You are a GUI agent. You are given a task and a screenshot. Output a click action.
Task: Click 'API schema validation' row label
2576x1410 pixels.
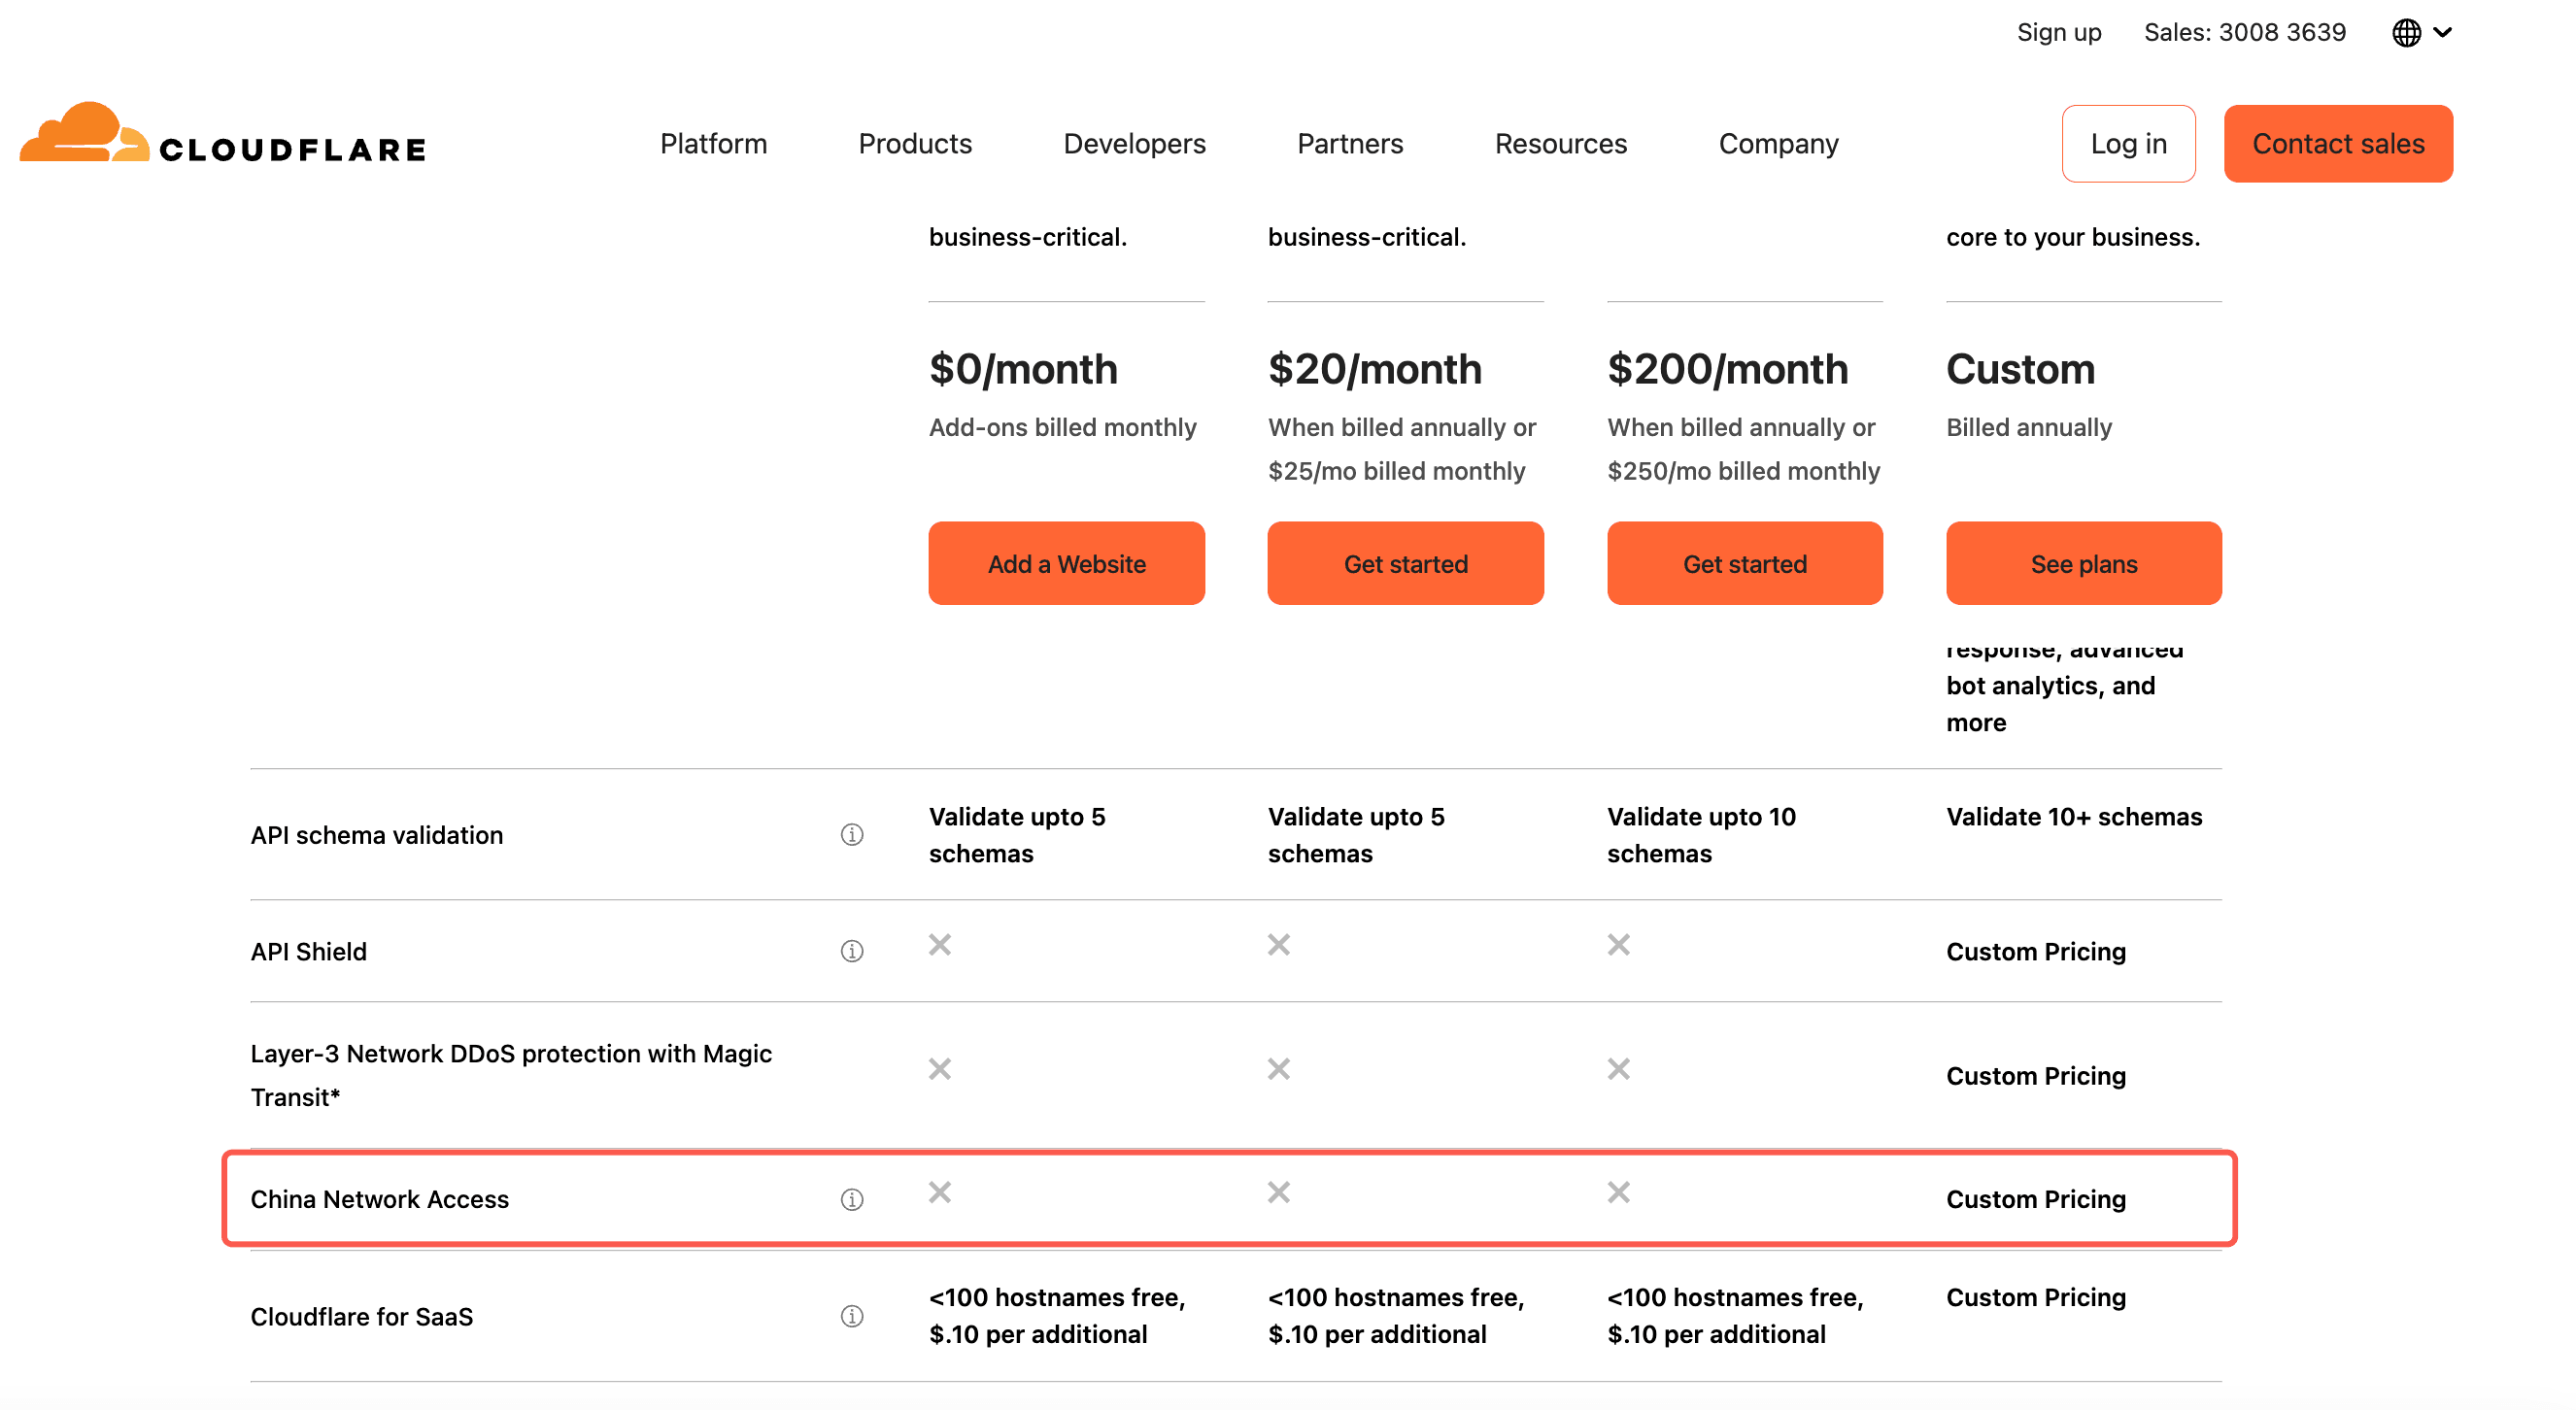point(377,835)
